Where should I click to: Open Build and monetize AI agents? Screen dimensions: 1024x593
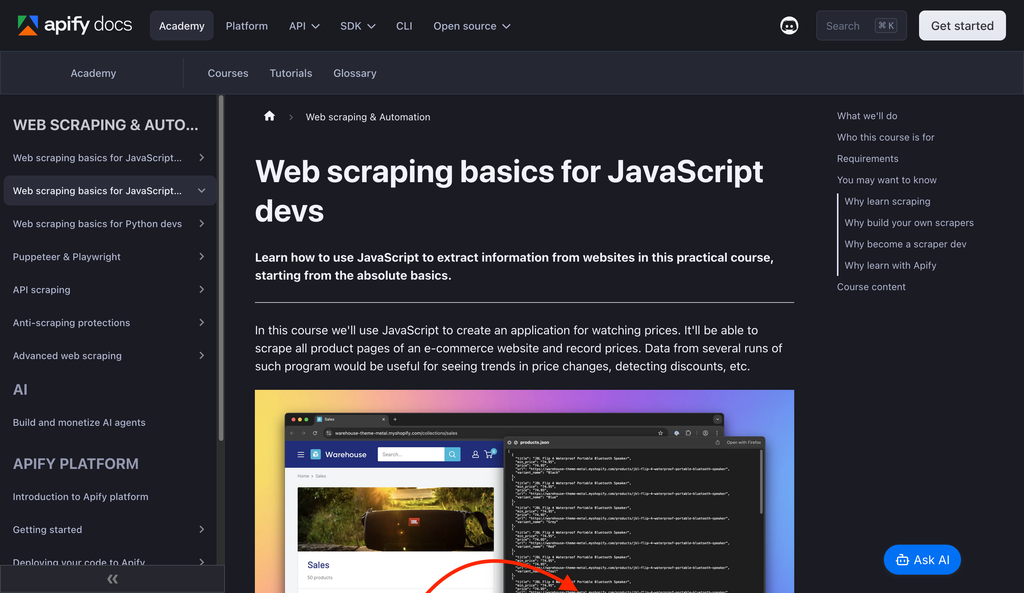(79, 423)
